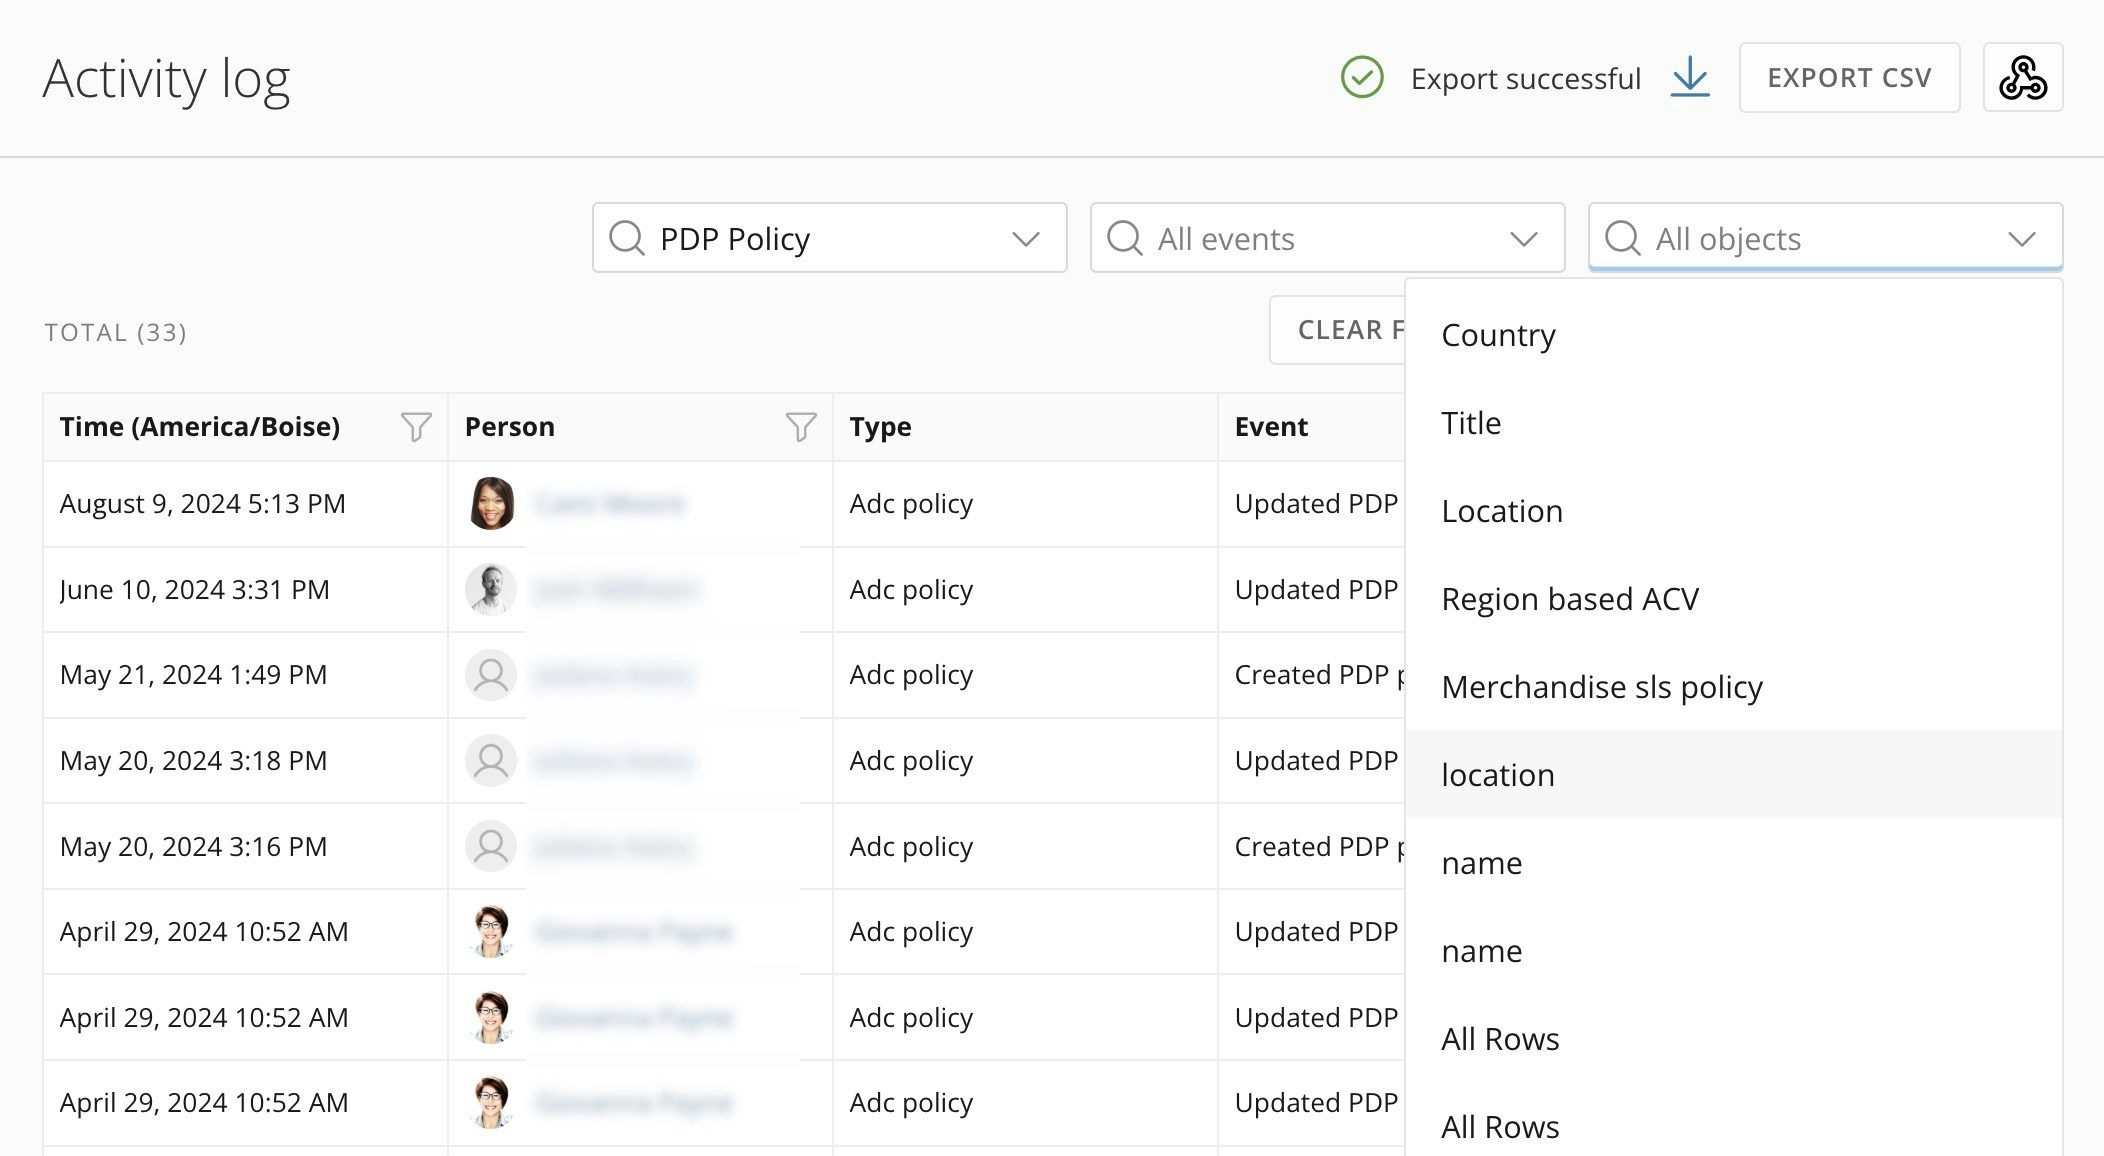This screenshot has height=1156, width=2104.
Task: Select Country from the objects list
Action: (x=1498, y=335)
